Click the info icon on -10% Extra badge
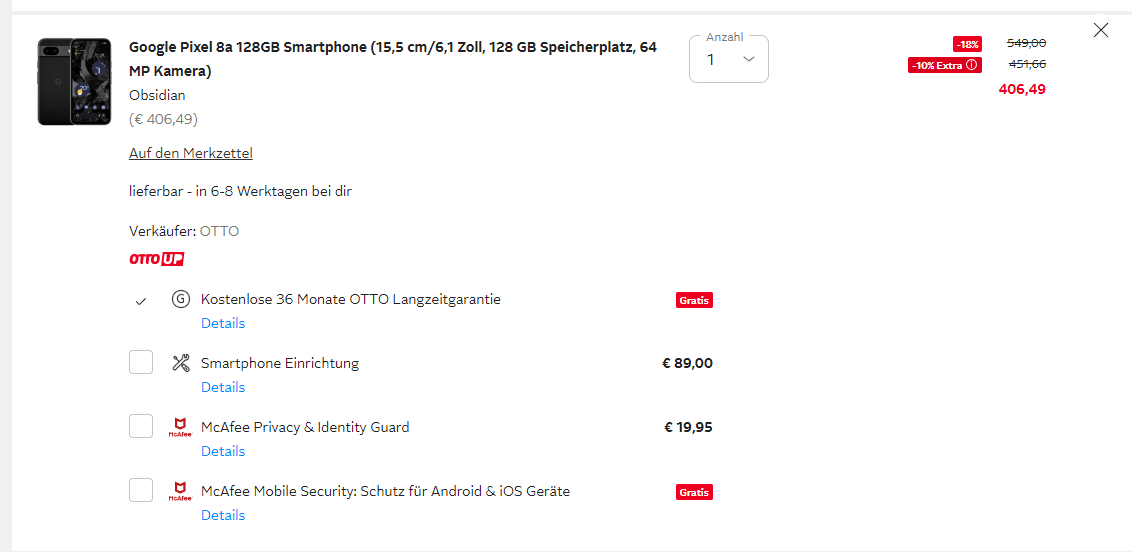Image resolution: width=1132 pixels, height=552 pixels. click(971, 65)
